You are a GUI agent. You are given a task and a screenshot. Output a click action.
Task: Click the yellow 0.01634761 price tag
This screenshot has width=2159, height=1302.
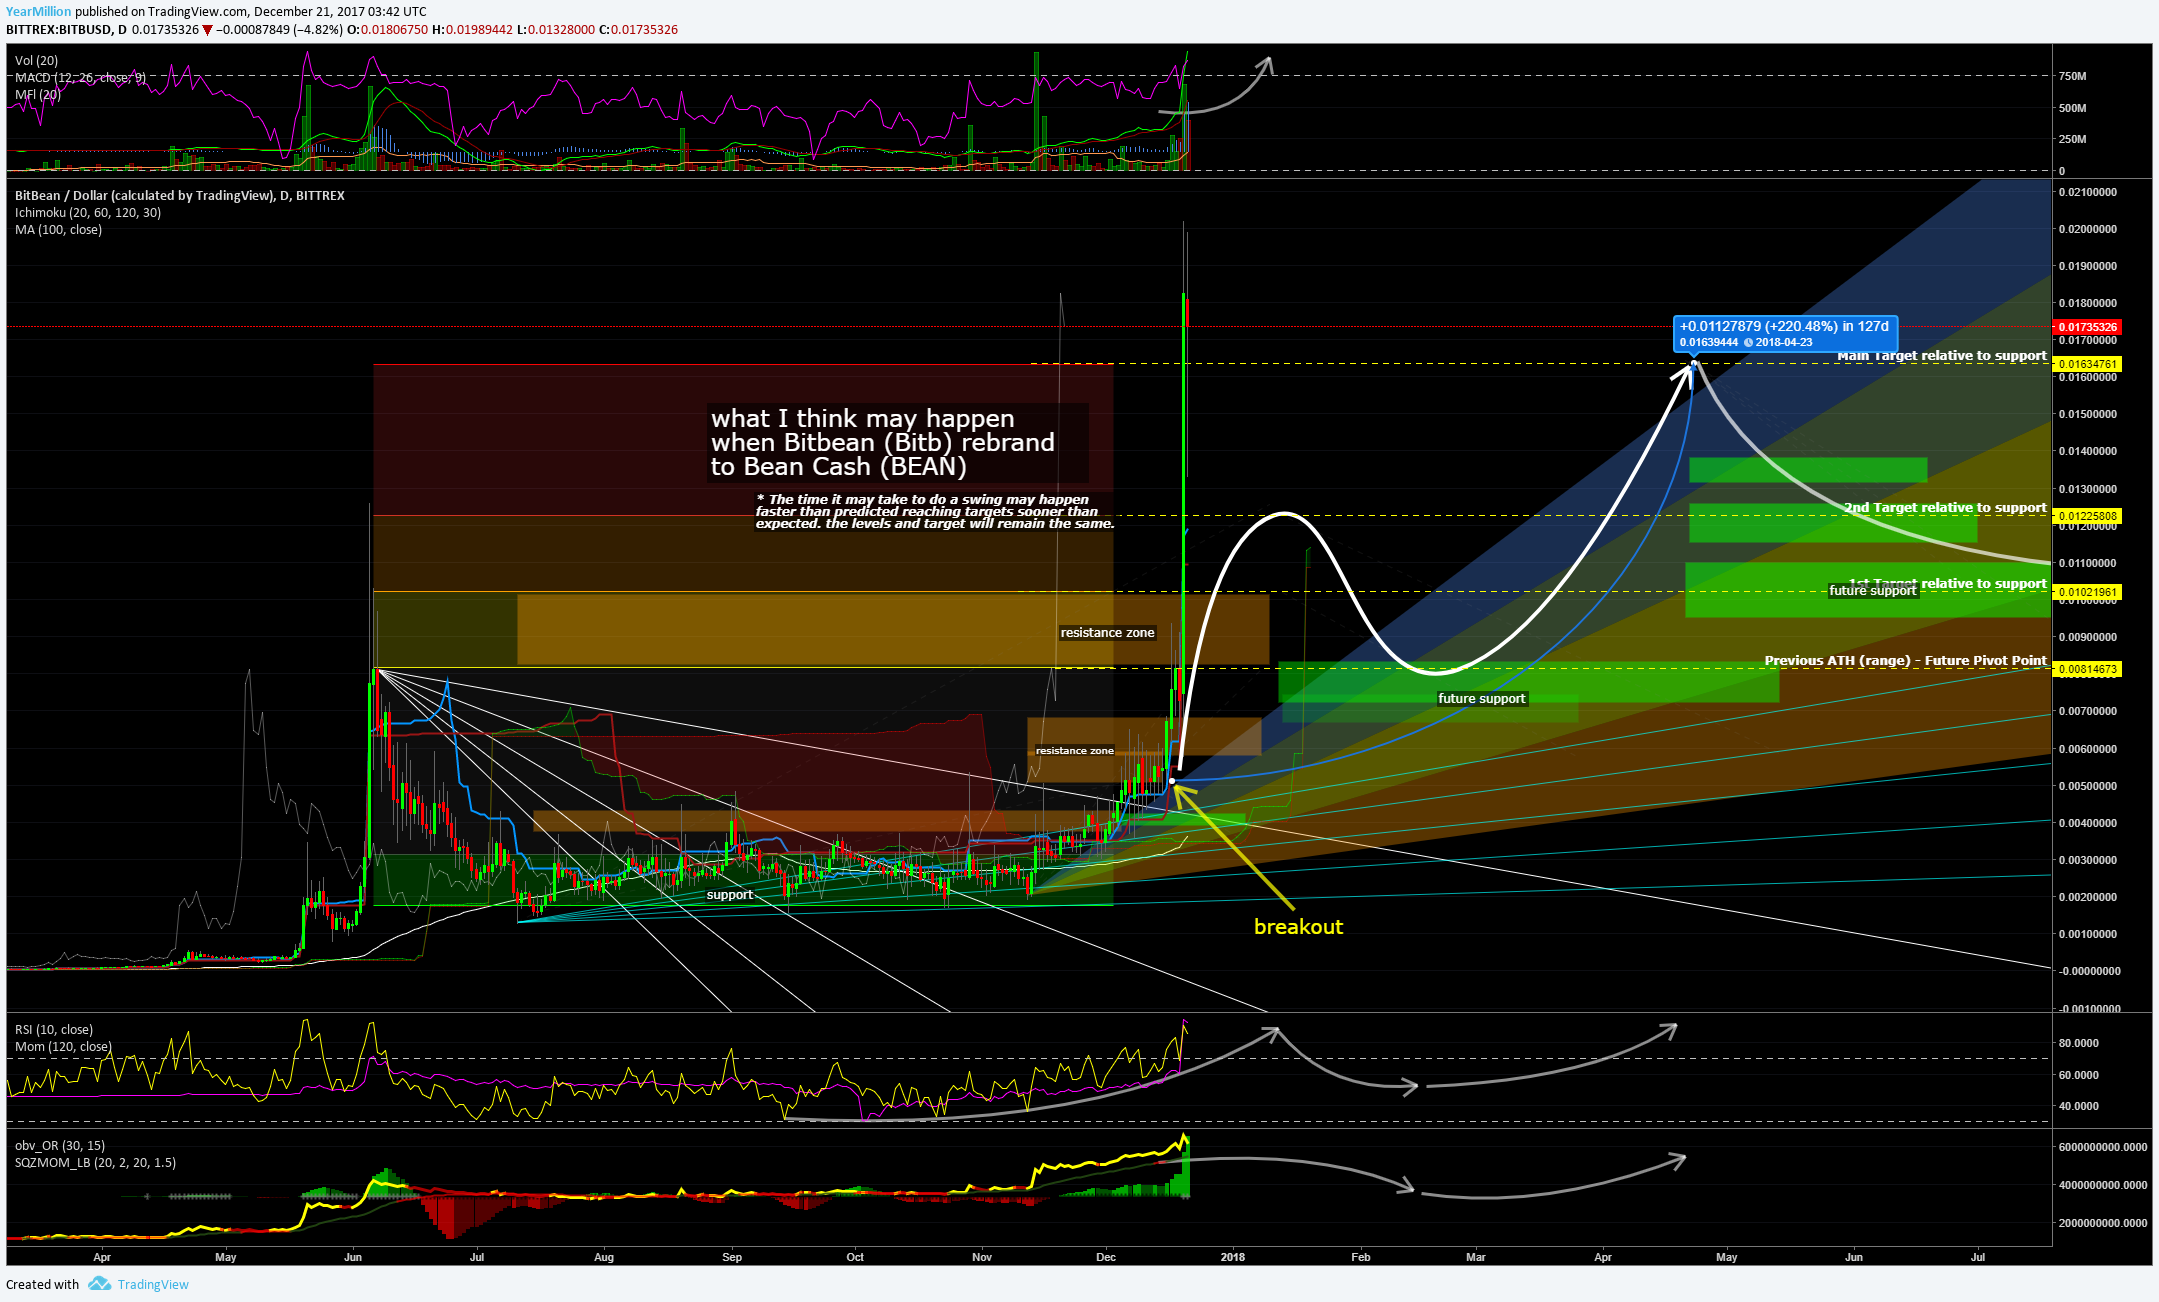click(x=2087, y=364)
